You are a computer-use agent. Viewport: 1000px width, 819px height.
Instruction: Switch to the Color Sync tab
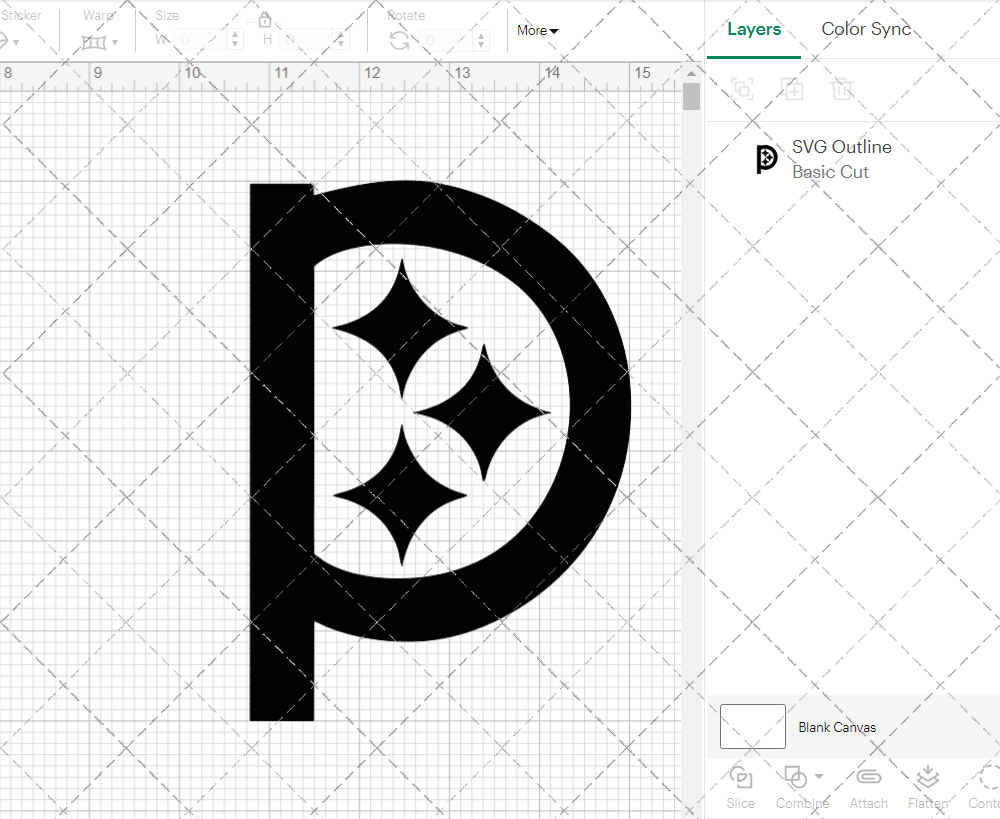tap(866, 29)
